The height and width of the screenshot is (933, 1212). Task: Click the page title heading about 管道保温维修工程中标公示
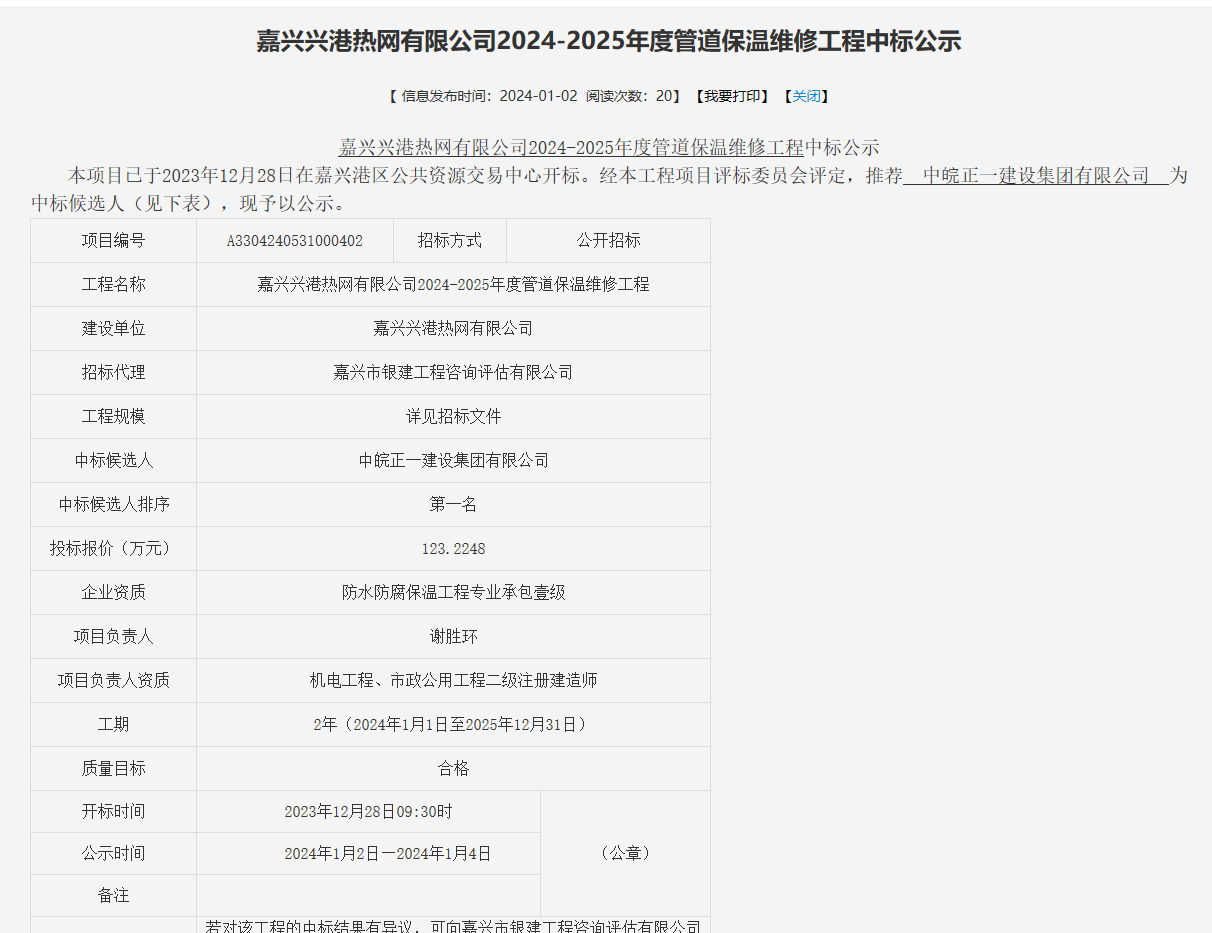608,41
